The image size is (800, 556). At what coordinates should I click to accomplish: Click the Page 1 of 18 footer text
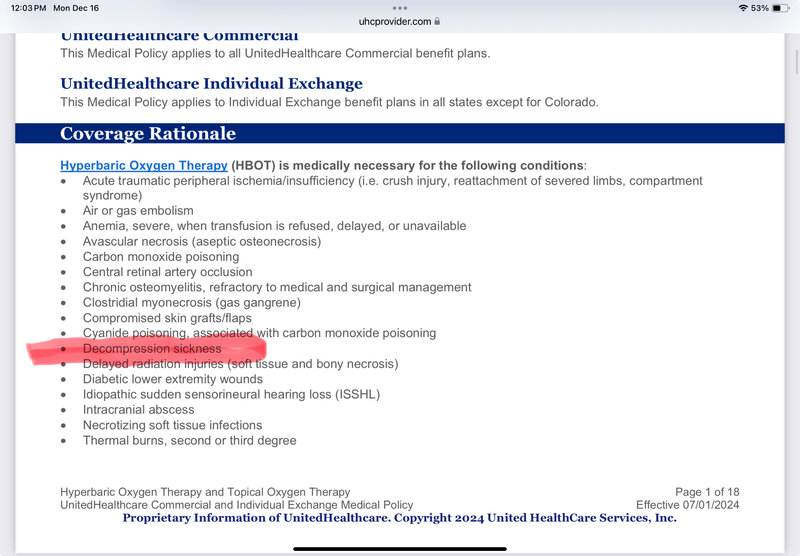(707, 492)
